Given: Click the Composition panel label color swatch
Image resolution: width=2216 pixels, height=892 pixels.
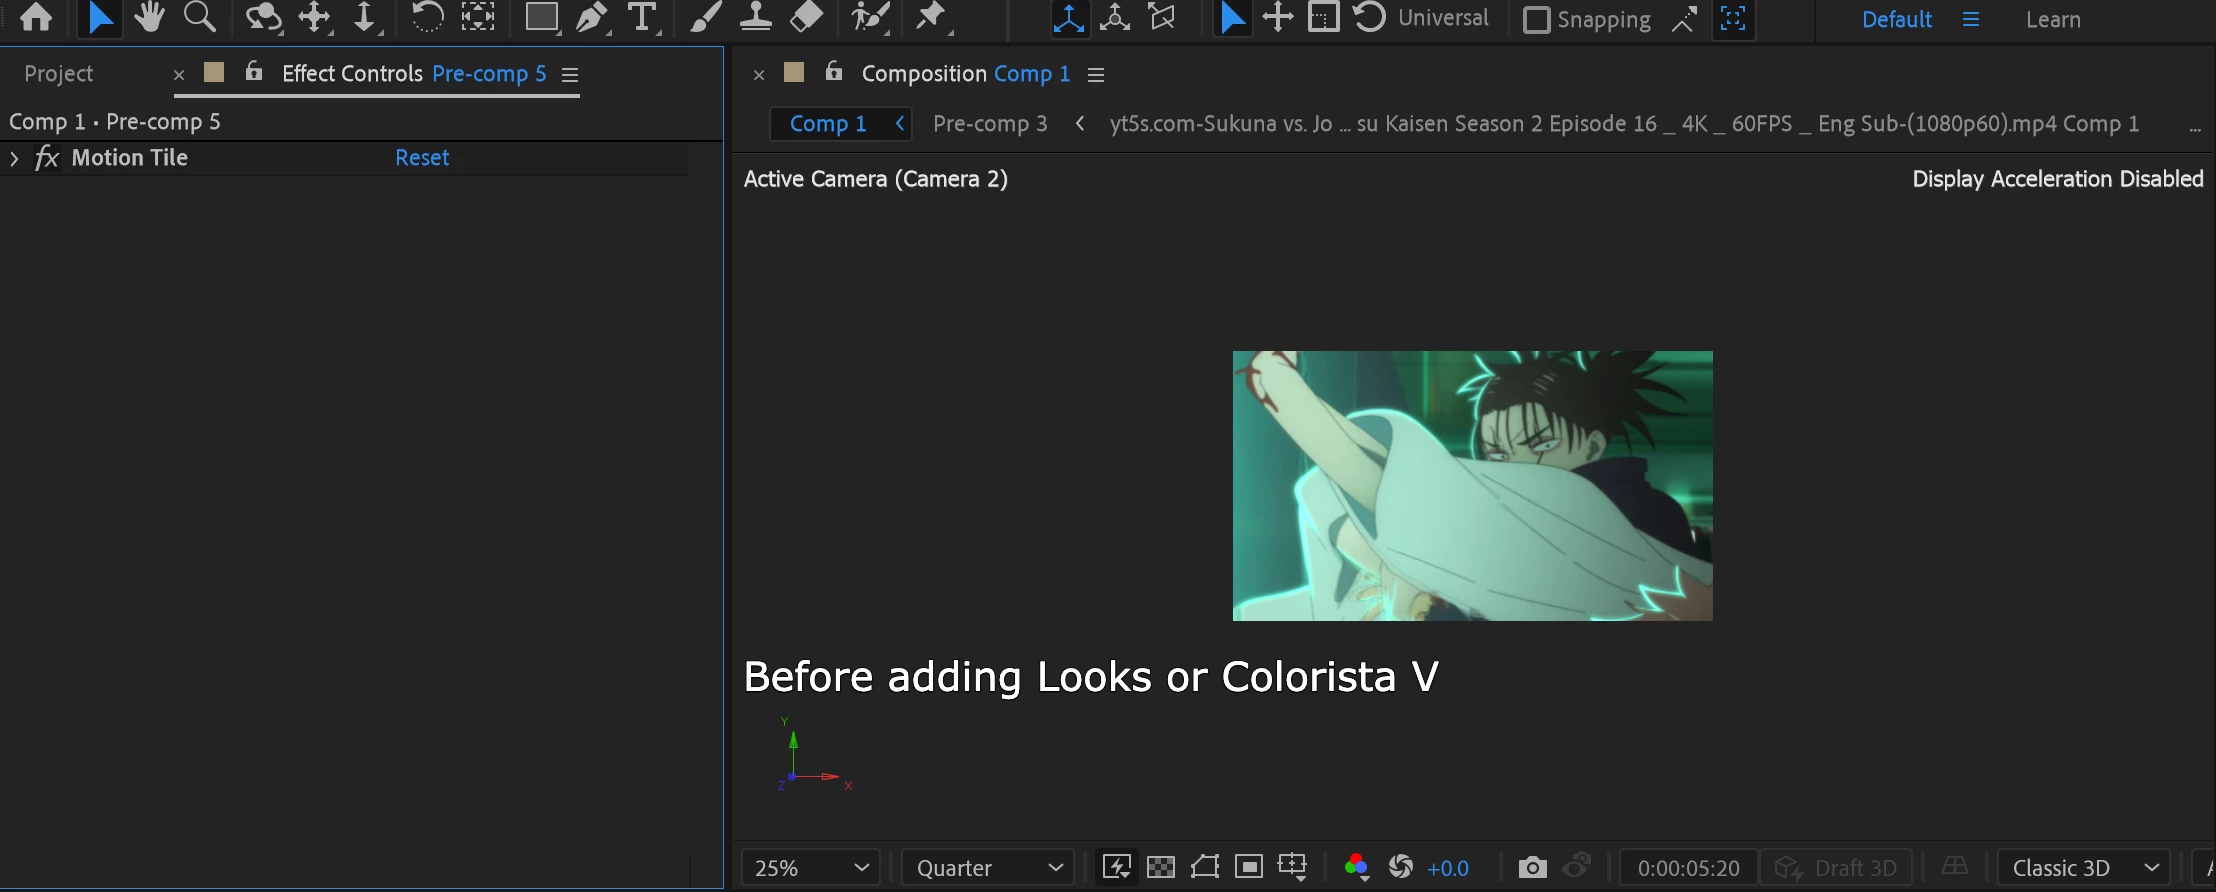Looking at the screenshot, I should point(794,72).
